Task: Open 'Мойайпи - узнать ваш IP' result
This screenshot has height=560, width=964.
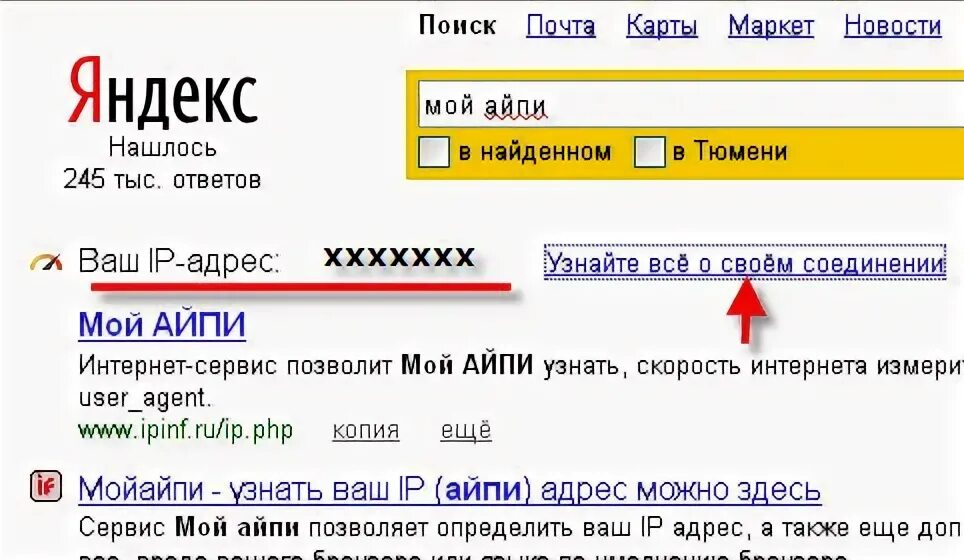Action: pyautogui.click(x=449, y=489)
